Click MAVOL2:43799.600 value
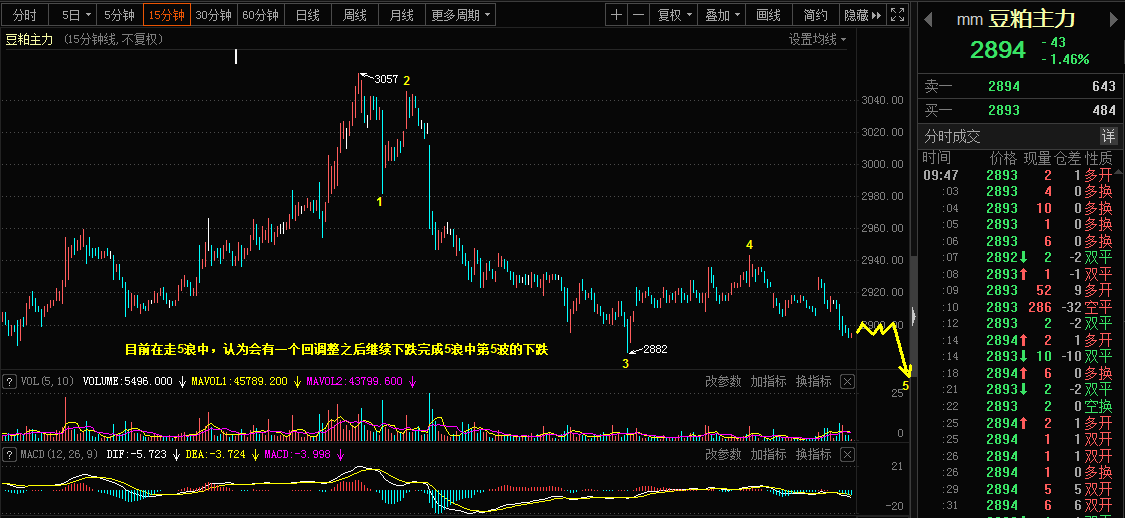The image size is (1125, 518). pyautogui.click(x=354, y=382)
